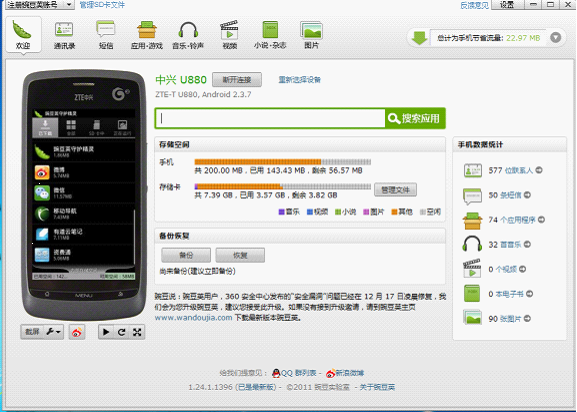Open the www.wandoujia.com link

(x=193, y=317)
